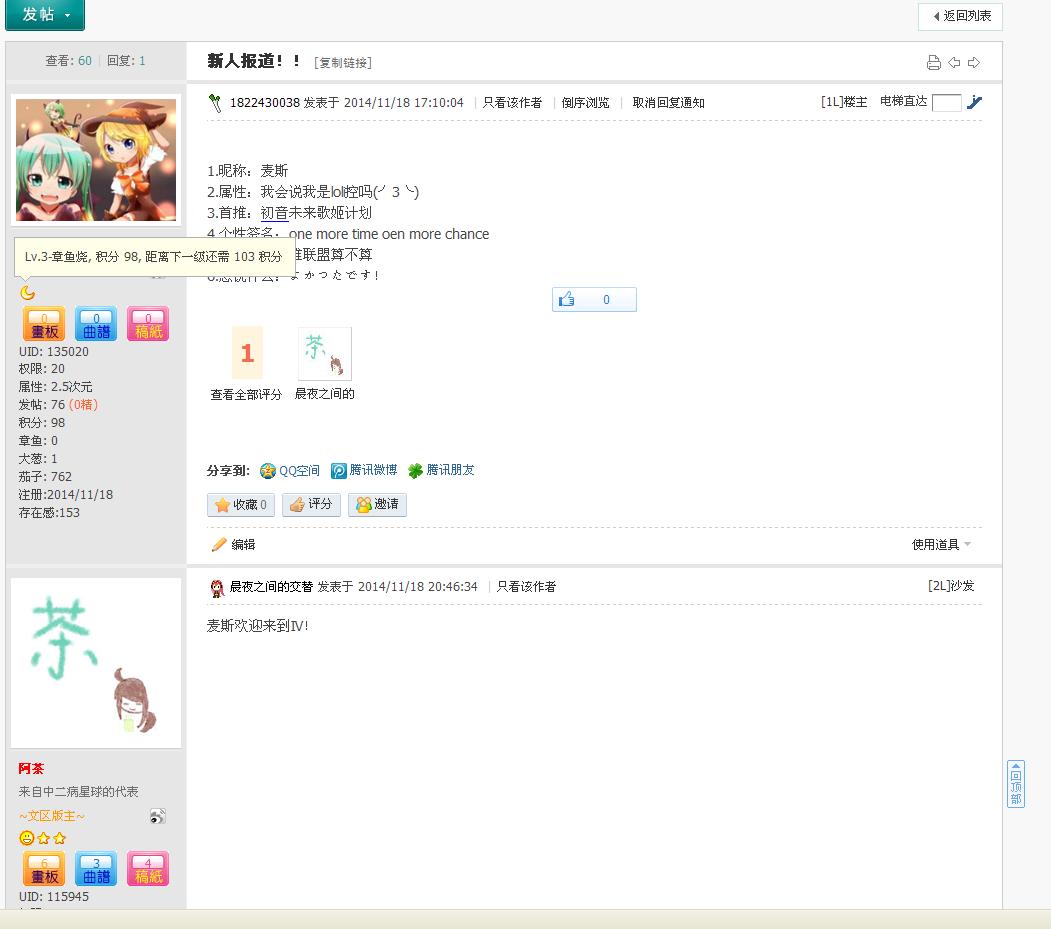Click the red-haired icon before 晨夜之间的交替
1051x929 pixels.
coord(217,589)
